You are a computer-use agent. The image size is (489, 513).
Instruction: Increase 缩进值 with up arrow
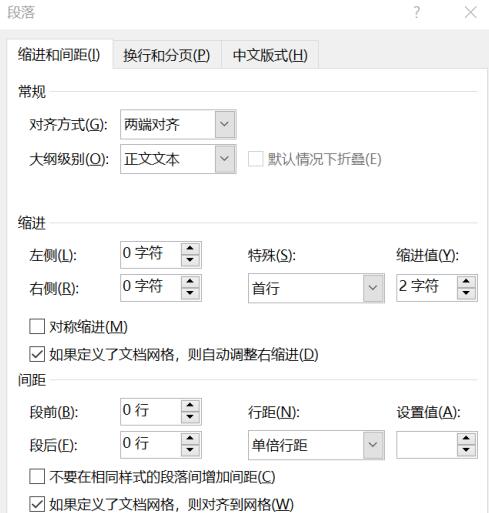(466, 282)
